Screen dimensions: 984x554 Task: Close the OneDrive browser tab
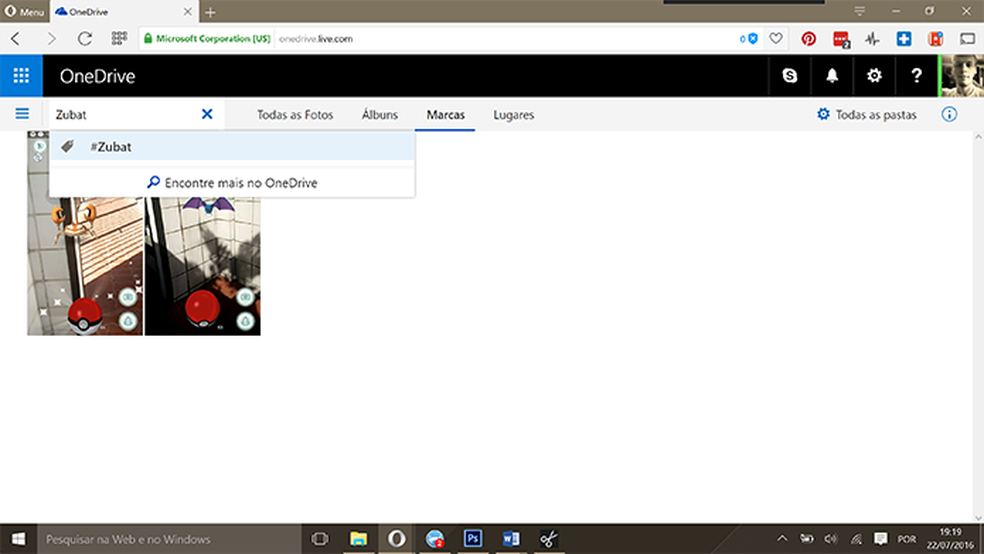(x=187, y=11)
